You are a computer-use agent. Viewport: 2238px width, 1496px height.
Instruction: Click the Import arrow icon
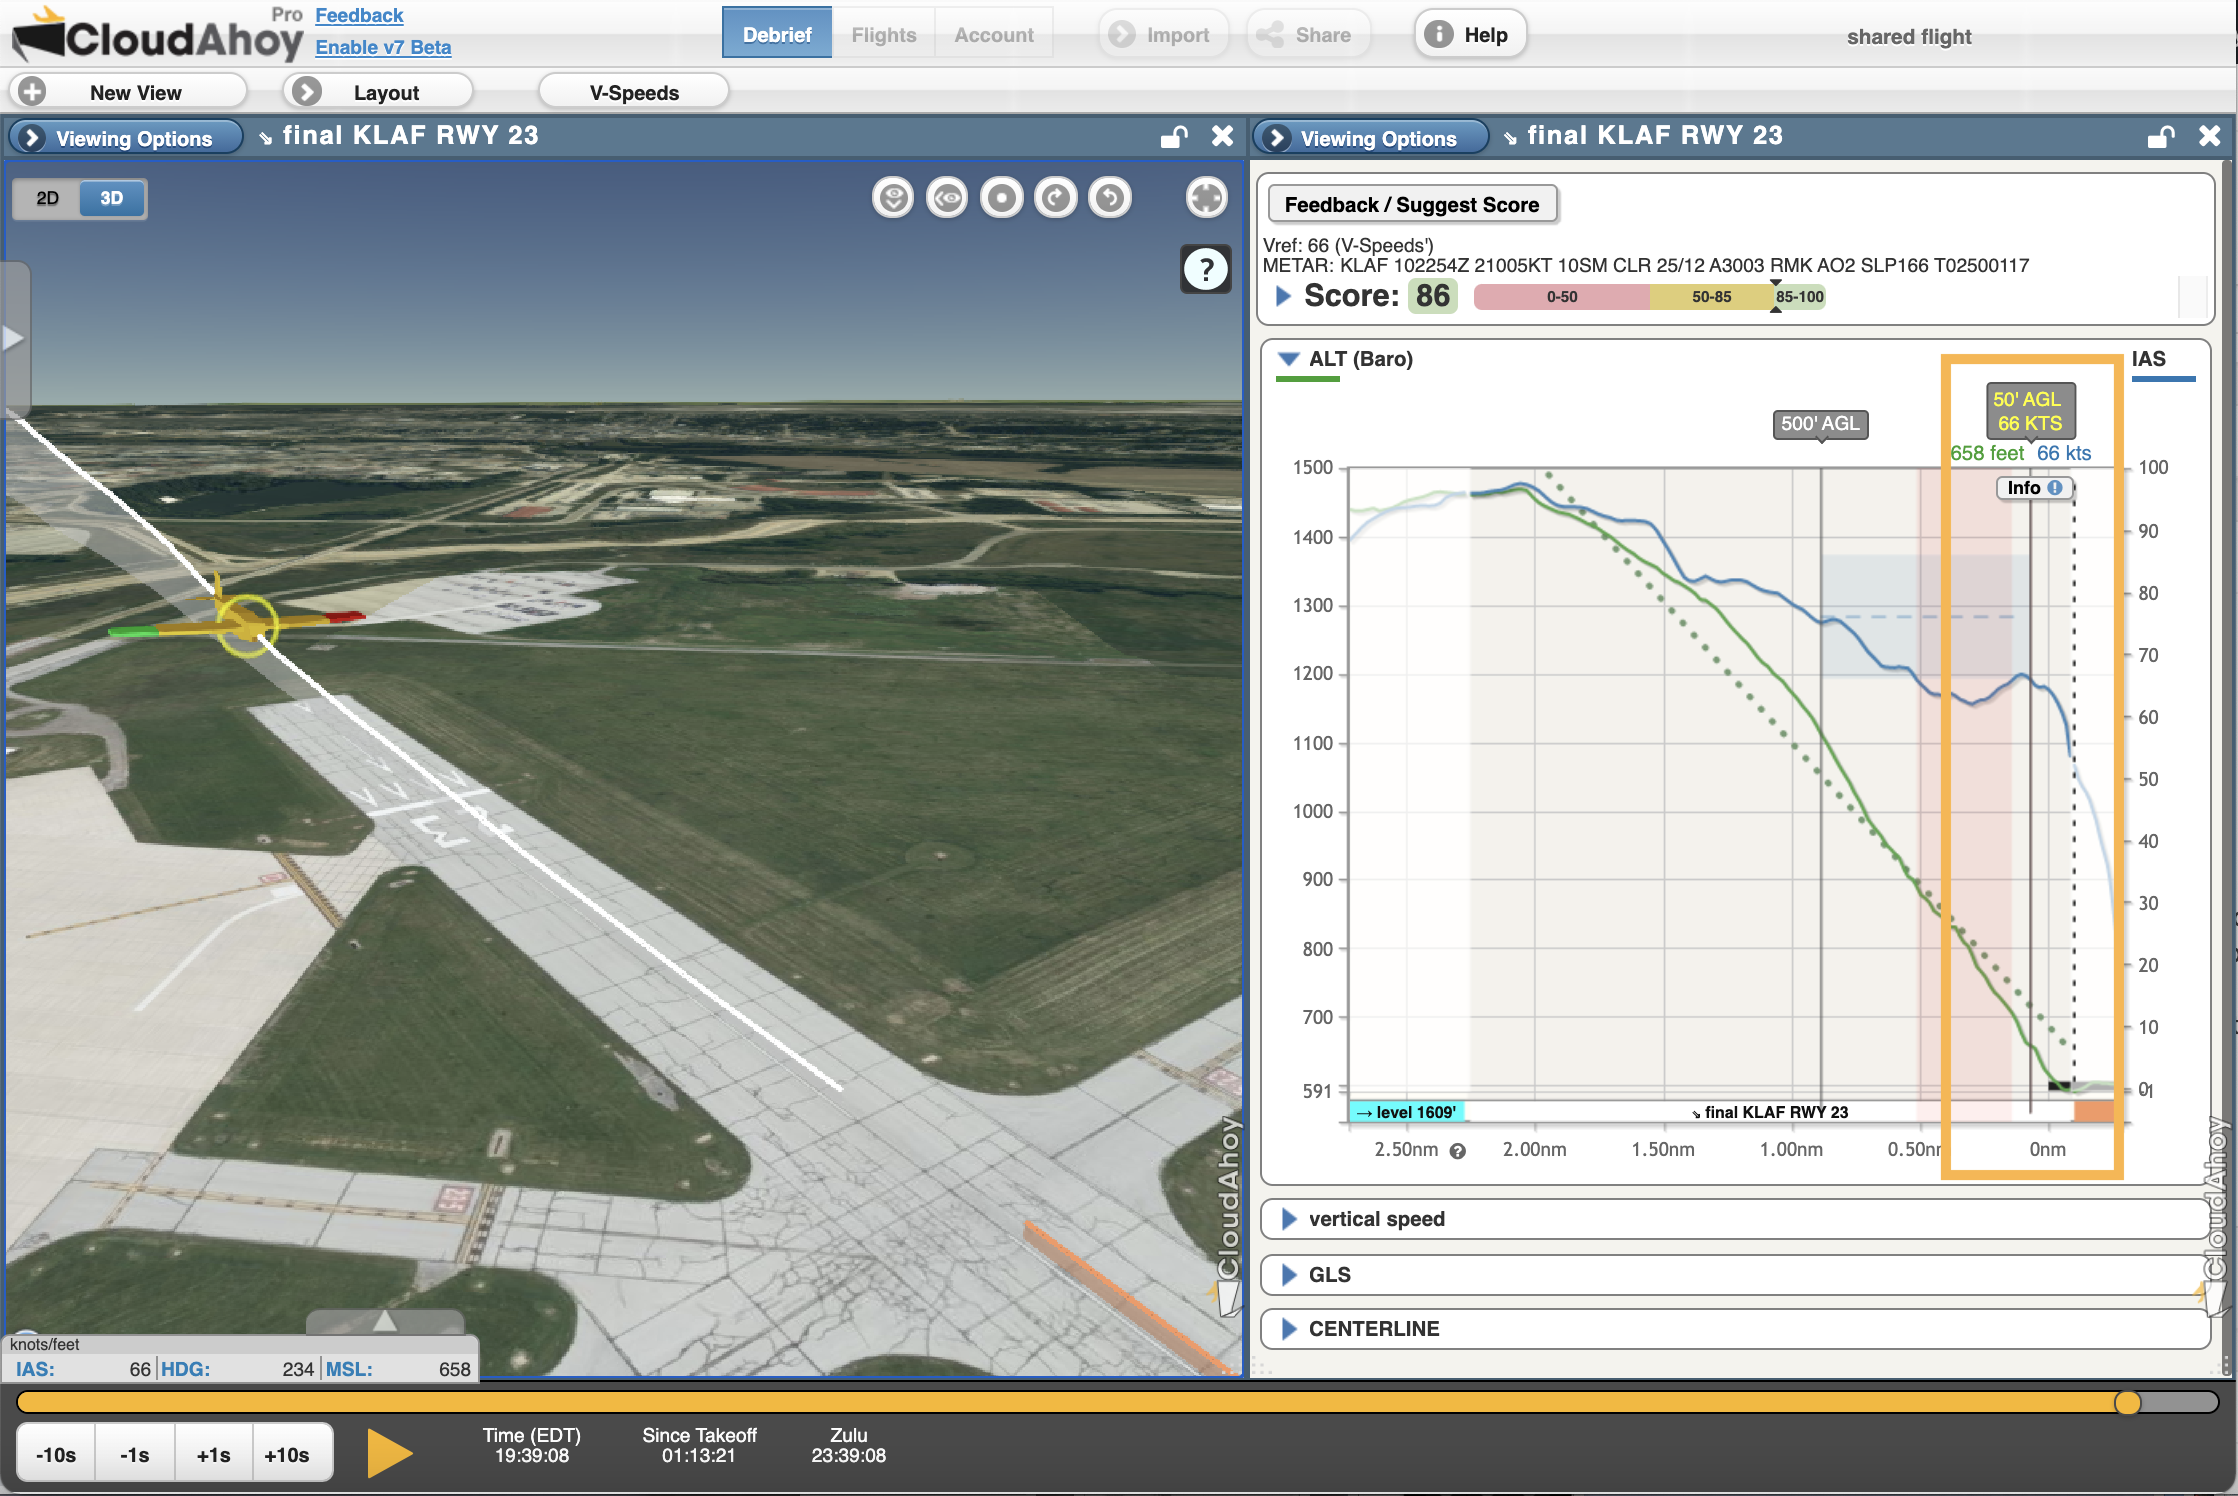tap(1122, 35)
